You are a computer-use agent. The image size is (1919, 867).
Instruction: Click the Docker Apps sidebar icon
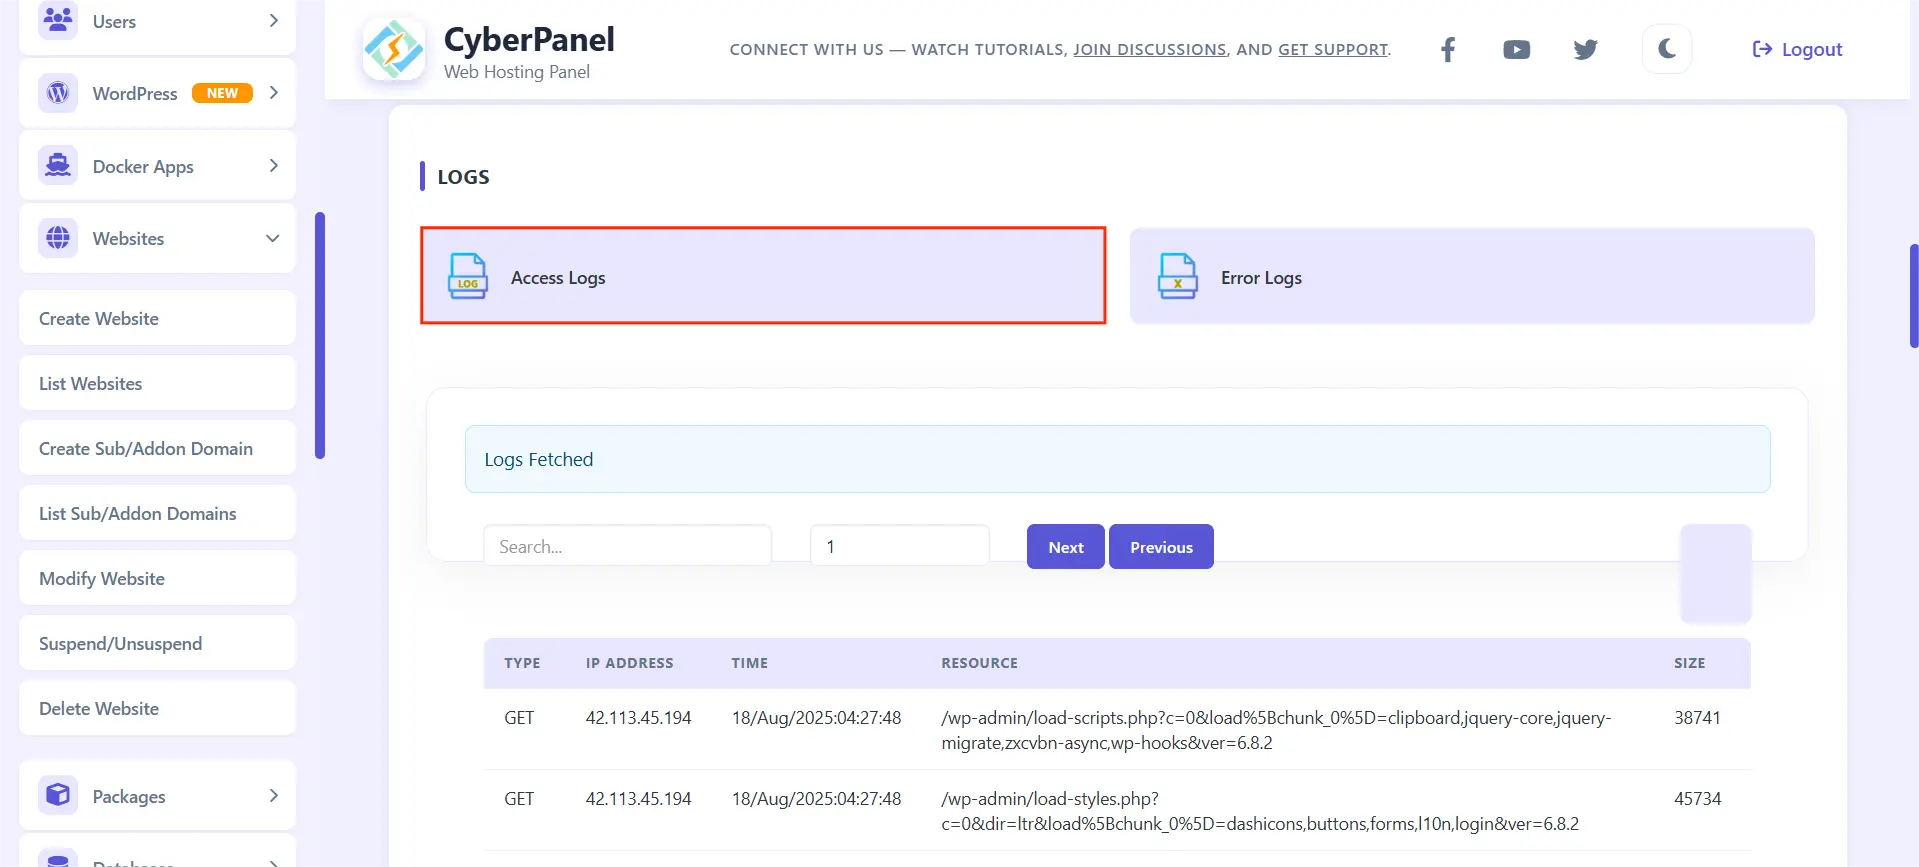coord(58,166)
